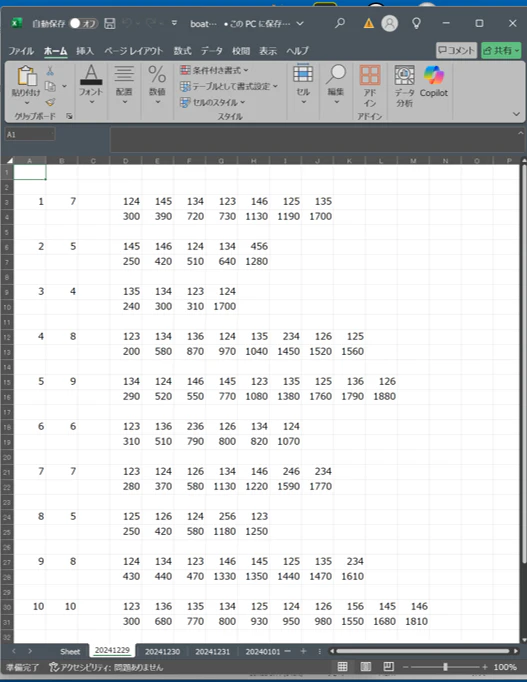
Task: Click the cut scissors icon
Action: [x=50, y=71]
